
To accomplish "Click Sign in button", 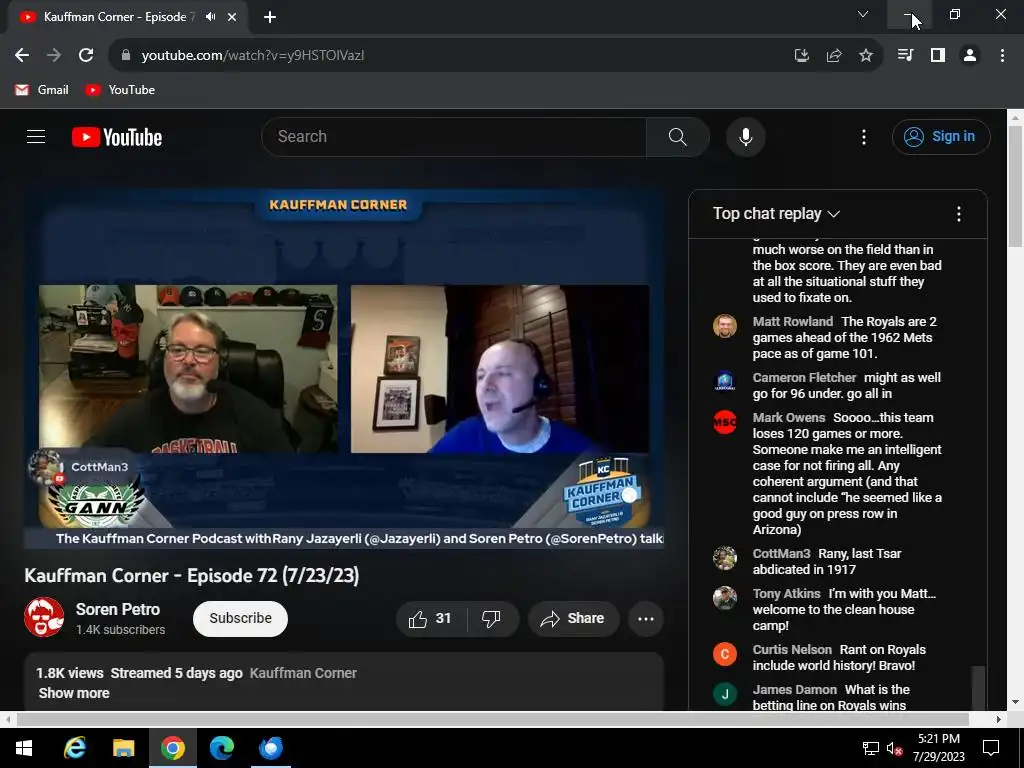I will pos(941,136).
